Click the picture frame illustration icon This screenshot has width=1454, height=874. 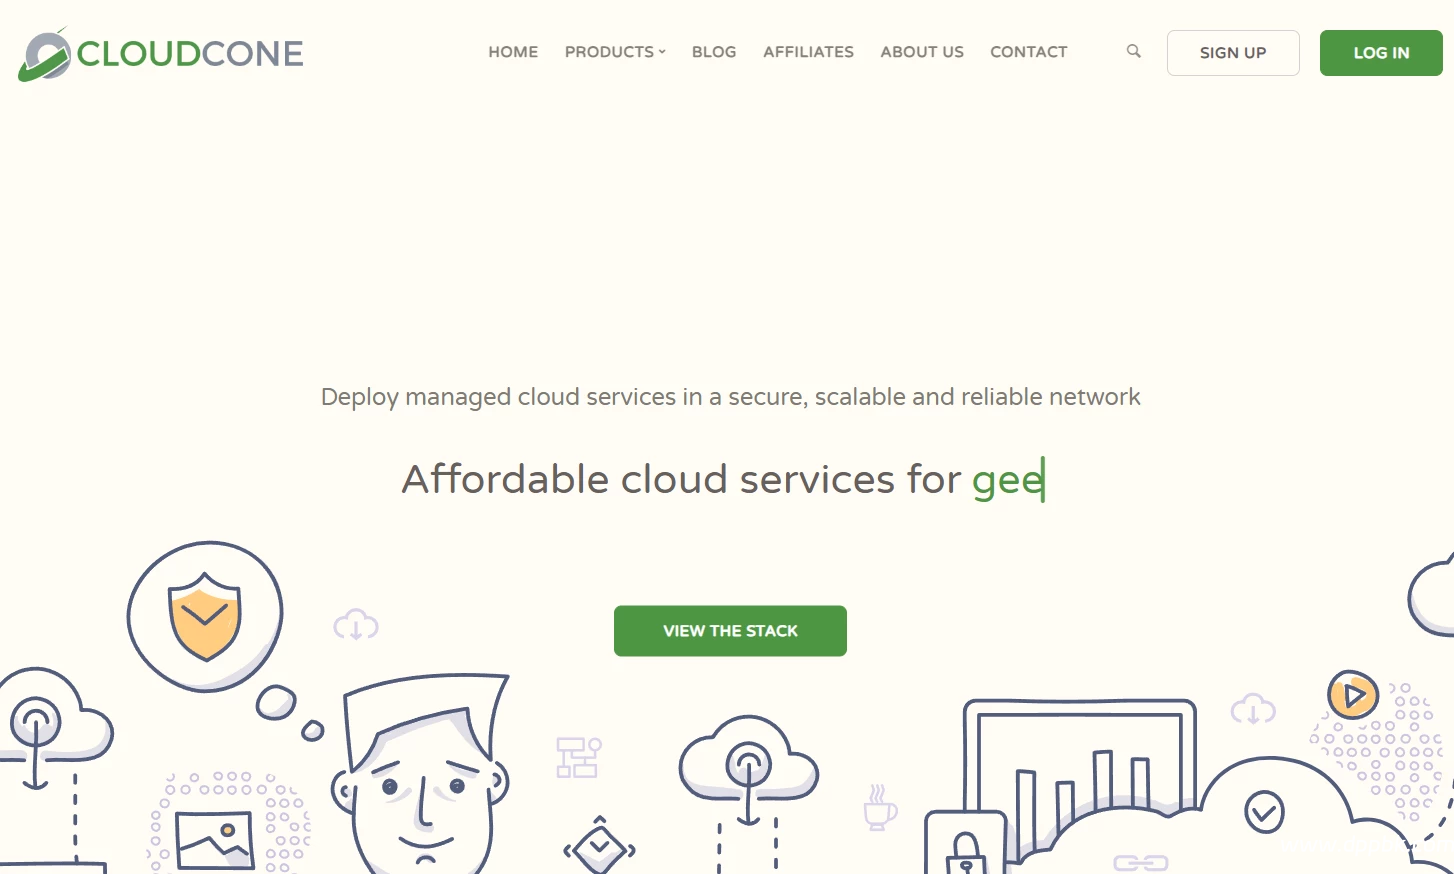[213, 838]
